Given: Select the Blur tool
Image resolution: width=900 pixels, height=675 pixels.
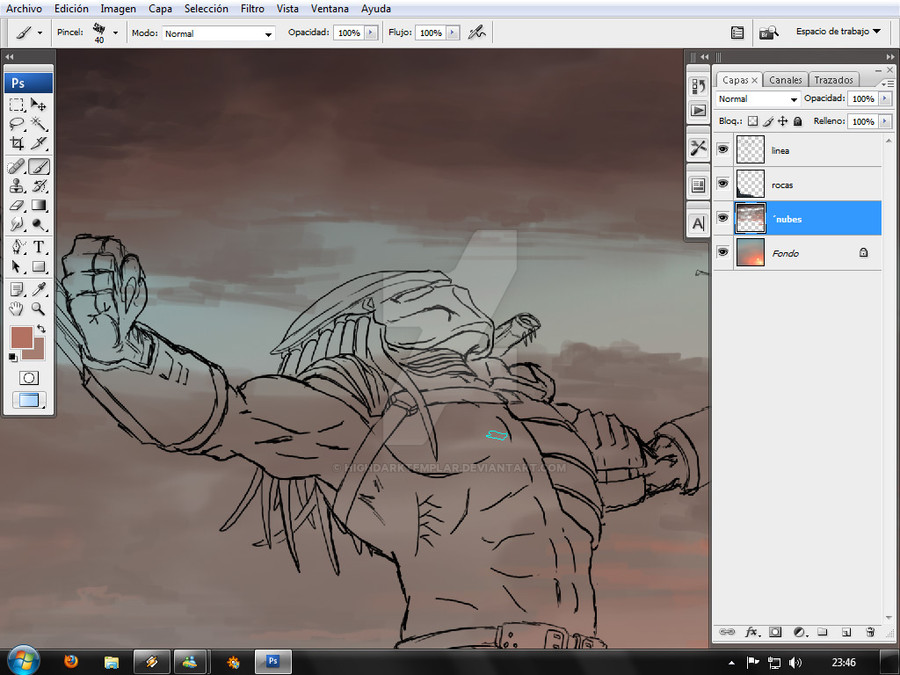Looking at the screenshot, I should click(17, 224).
